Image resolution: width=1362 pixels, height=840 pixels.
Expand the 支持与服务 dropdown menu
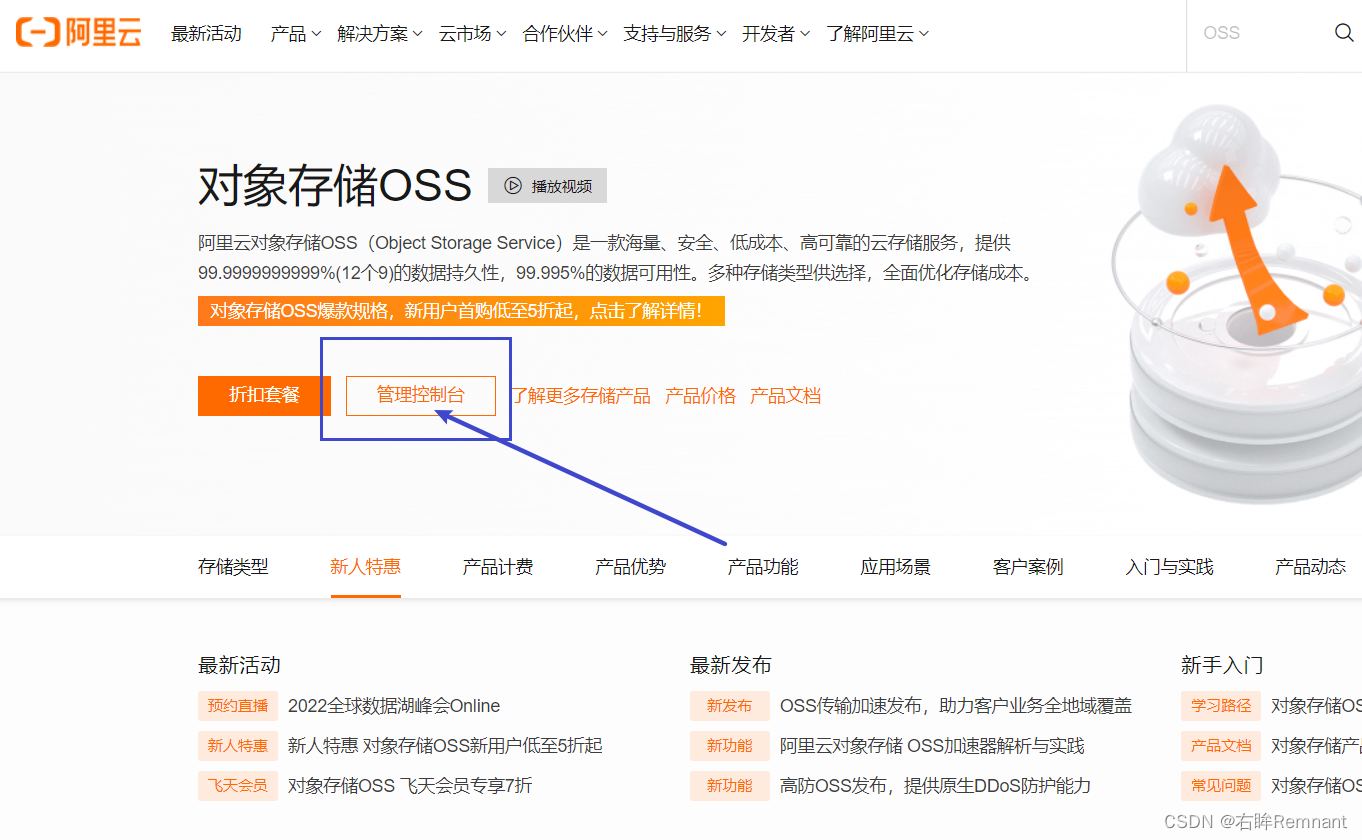click(x=675, y=34)
